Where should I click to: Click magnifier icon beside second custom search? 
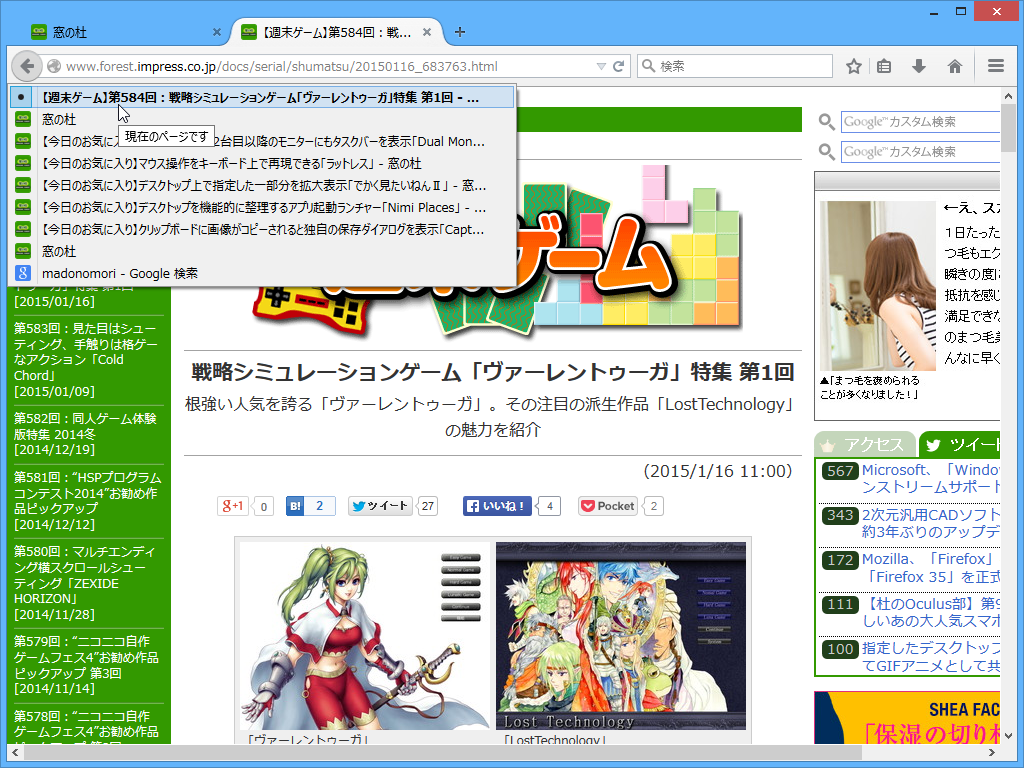point(827,152)
